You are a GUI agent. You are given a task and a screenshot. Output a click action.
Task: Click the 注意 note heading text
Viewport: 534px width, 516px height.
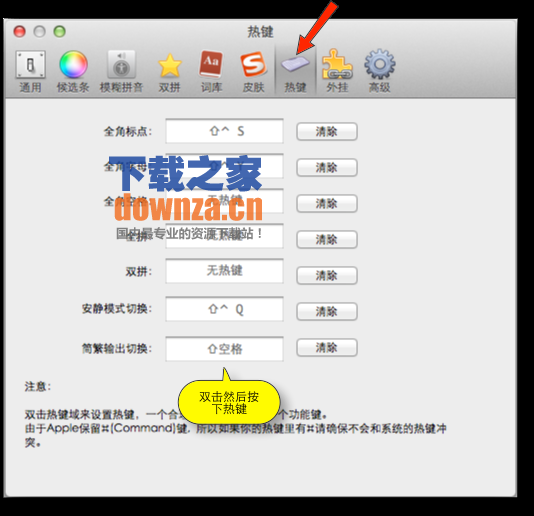37,387
